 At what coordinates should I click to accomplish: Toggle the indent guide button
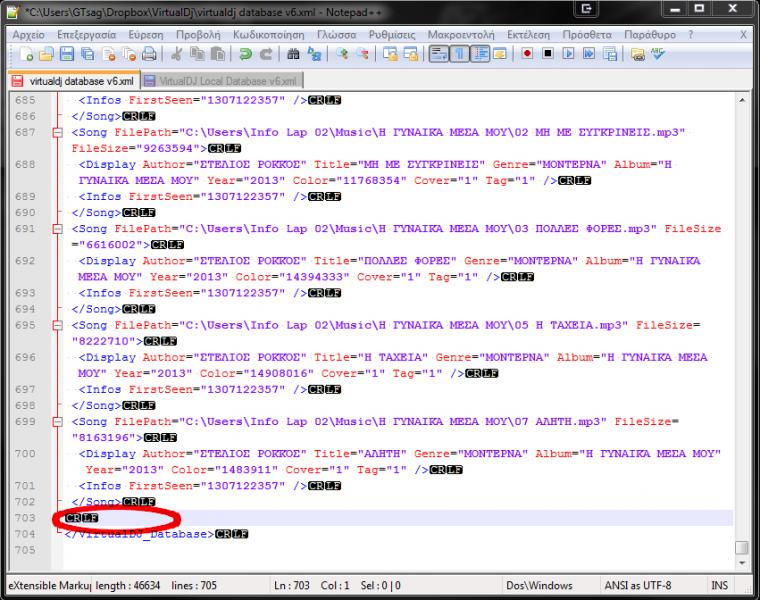click(479, 54)
